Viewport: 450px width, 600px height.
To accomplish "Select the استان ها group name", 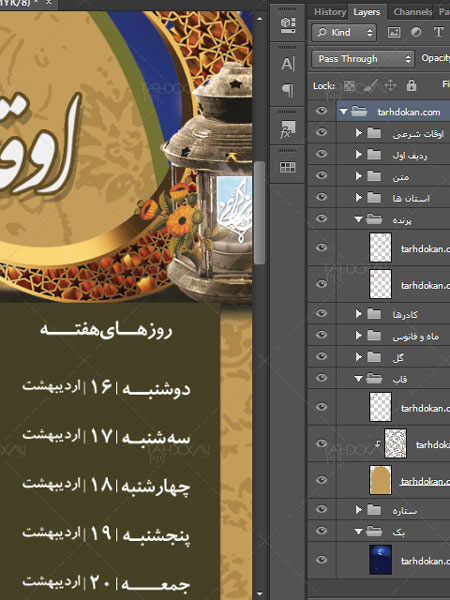I will click(x=411, y=198).
